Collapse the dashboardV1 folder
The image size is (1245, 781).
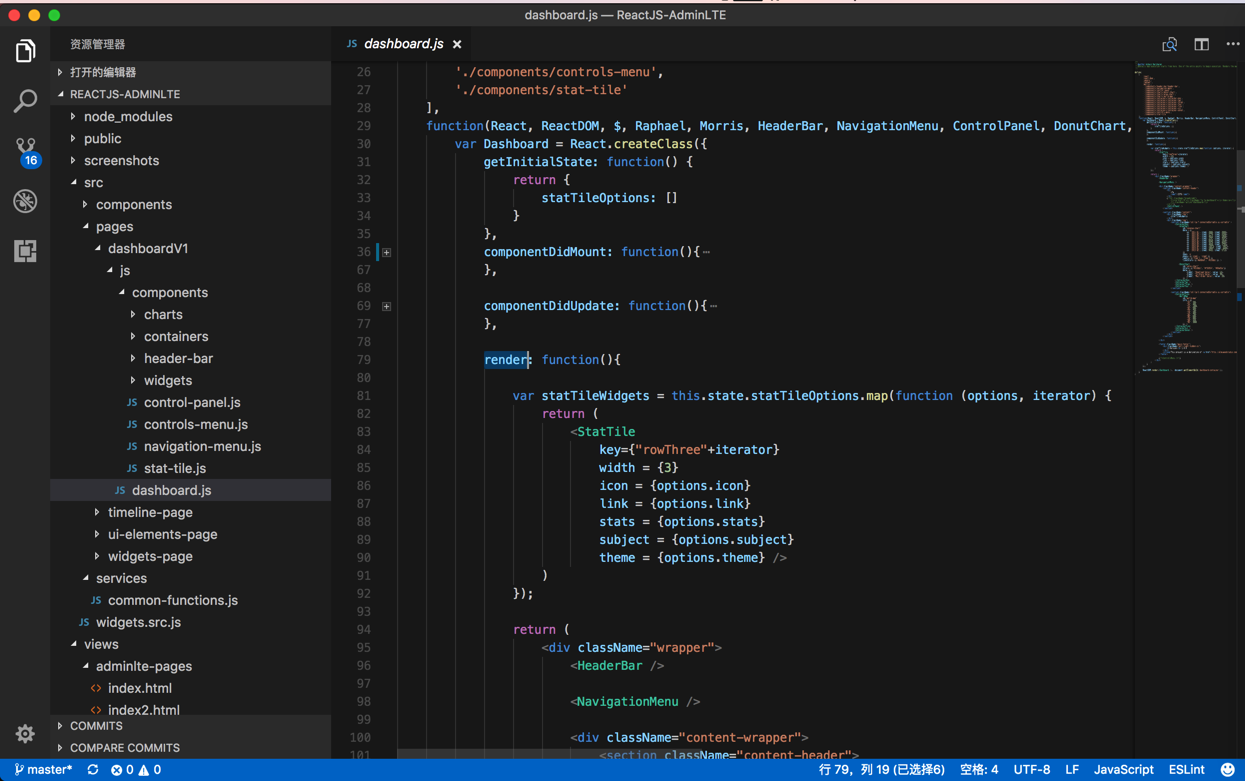click(x=147, y=249)
